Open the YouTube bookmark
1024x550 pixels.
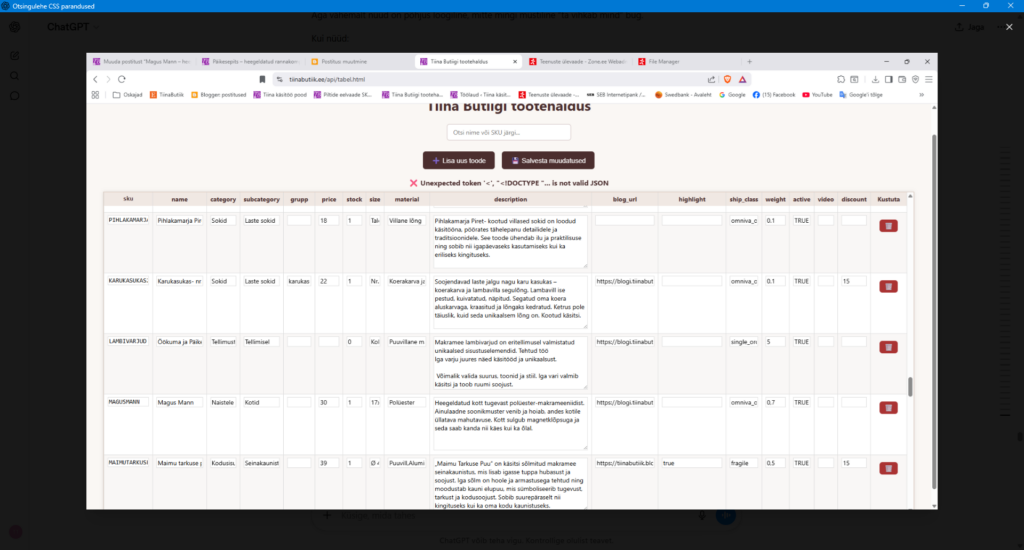point(817,95)
